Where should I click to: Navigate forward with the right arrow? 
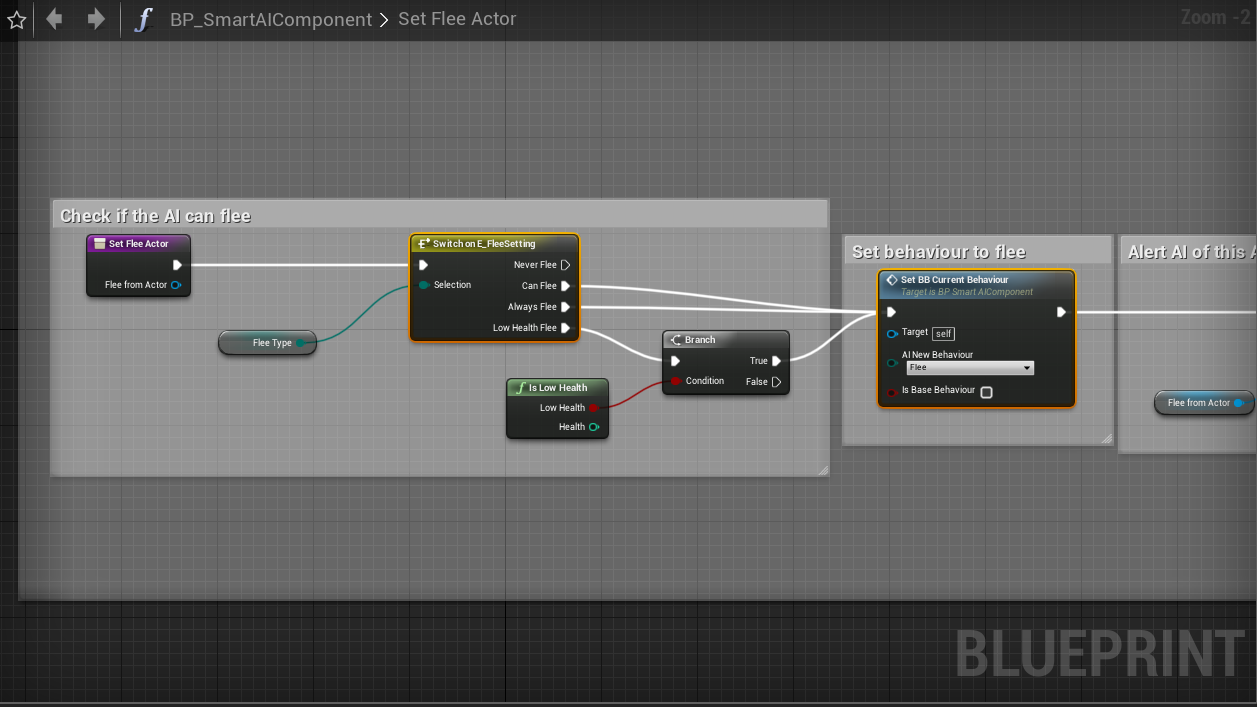pyautogui.click(x=95, y=19)
